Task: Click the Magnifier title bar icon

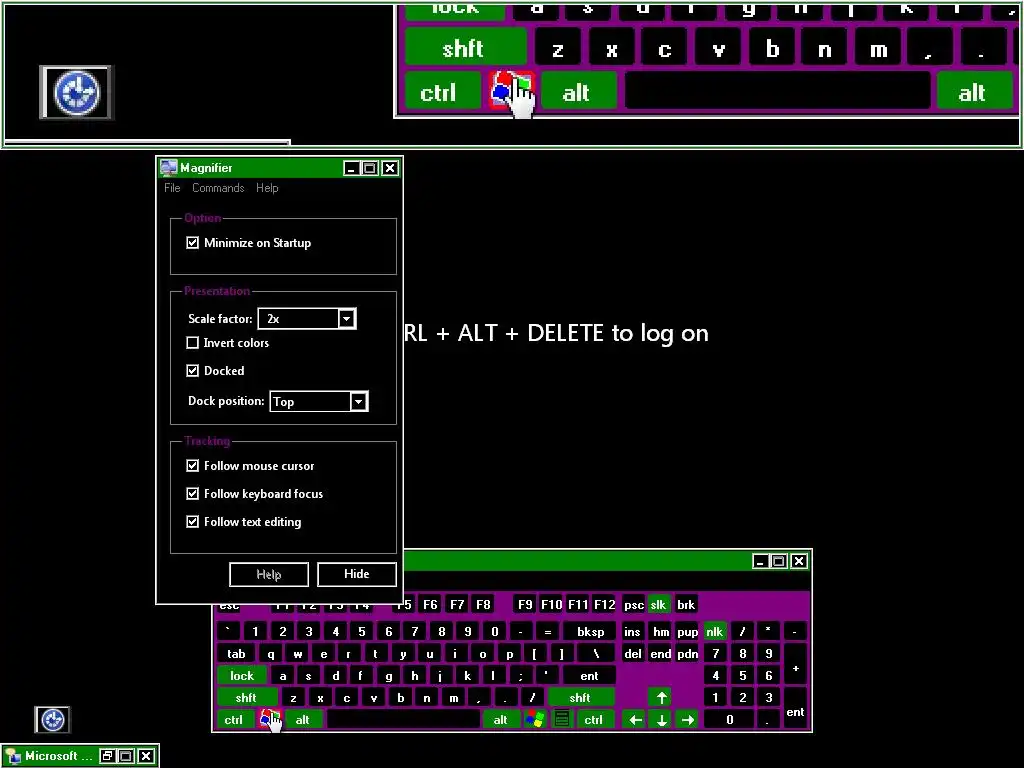Action: (x=168, y=168)
